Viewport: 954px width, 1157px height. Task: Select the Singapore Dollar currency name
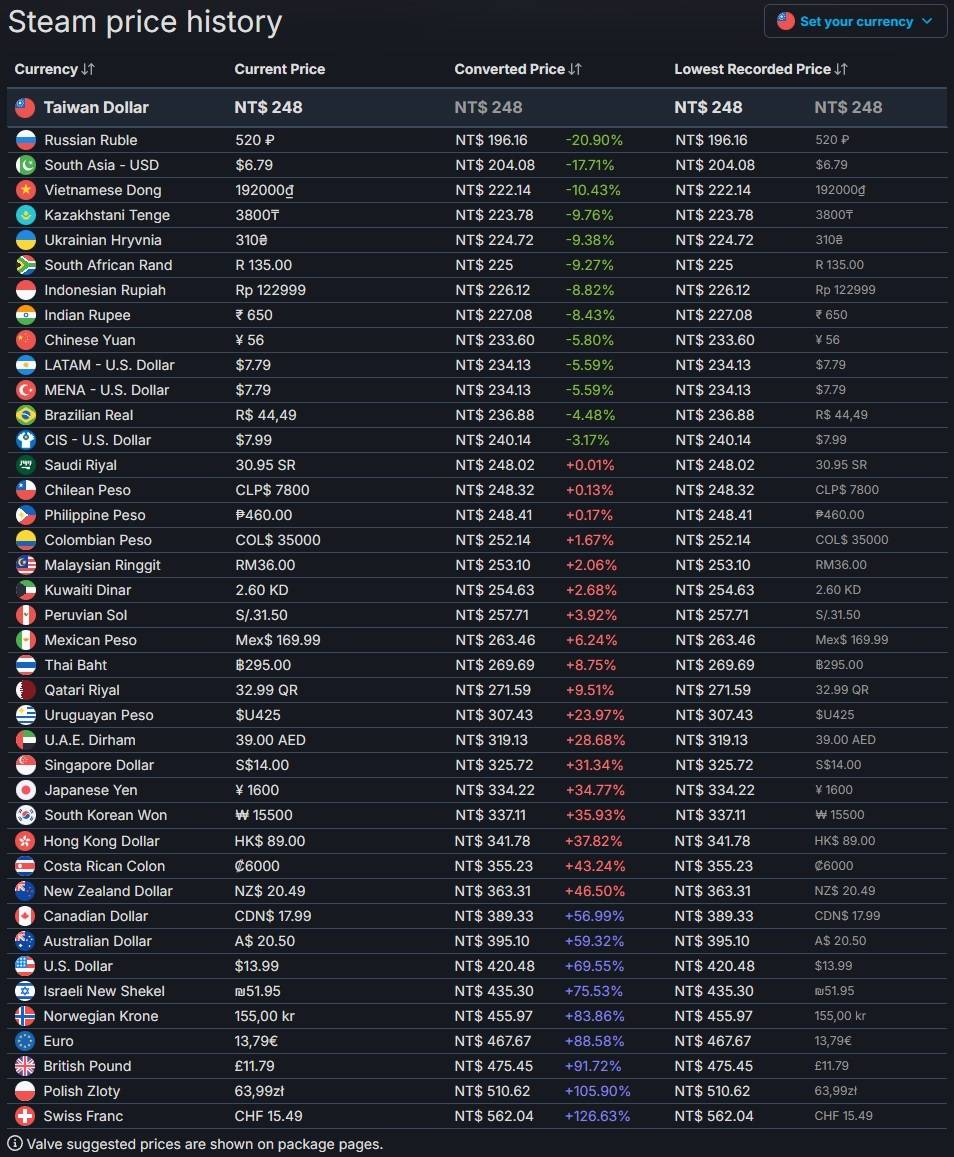tap(99, 765)
